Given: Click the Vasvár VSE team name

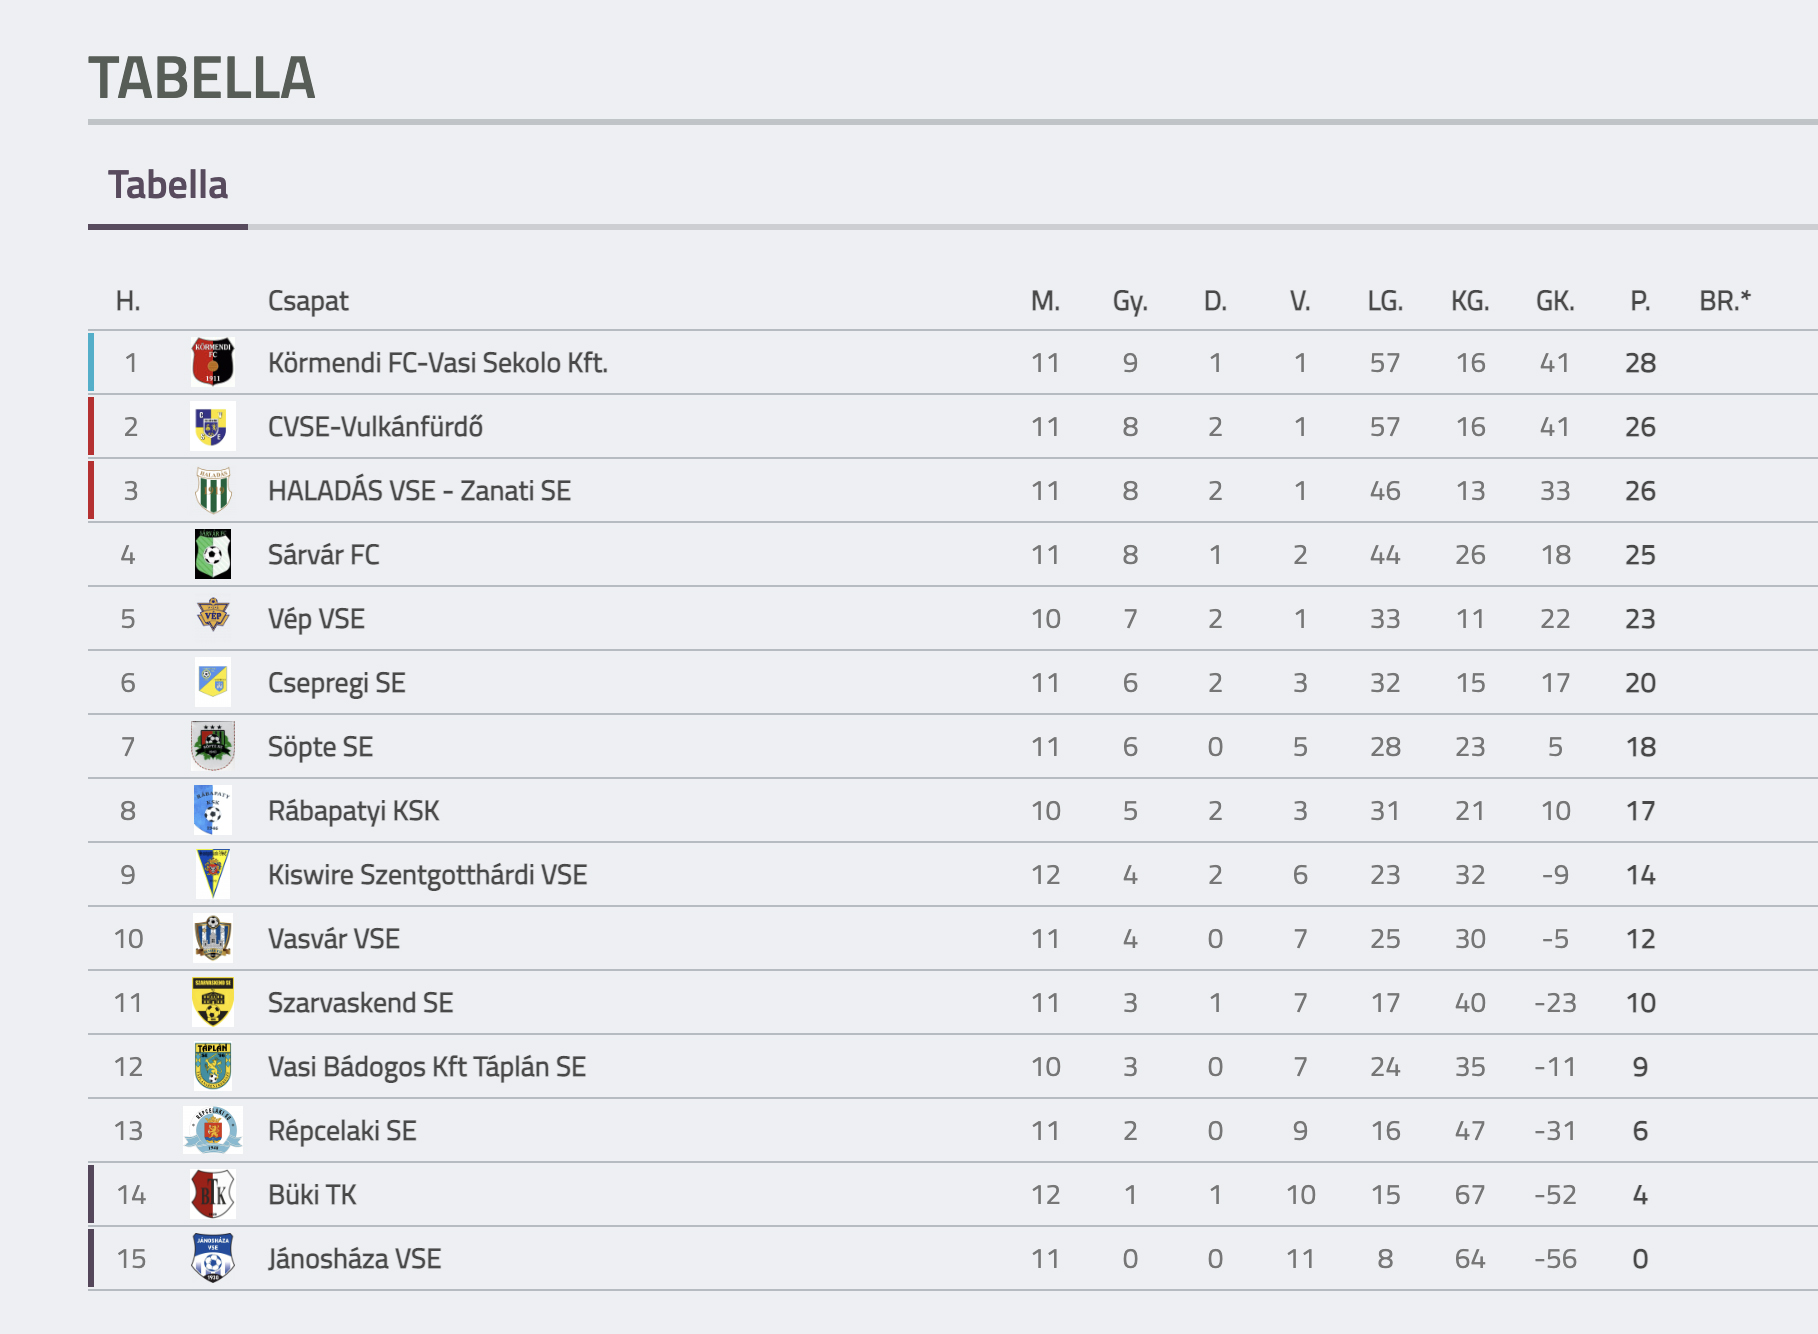Looking at the screenshot, I should pyautogui.click(x=333, y=939).
